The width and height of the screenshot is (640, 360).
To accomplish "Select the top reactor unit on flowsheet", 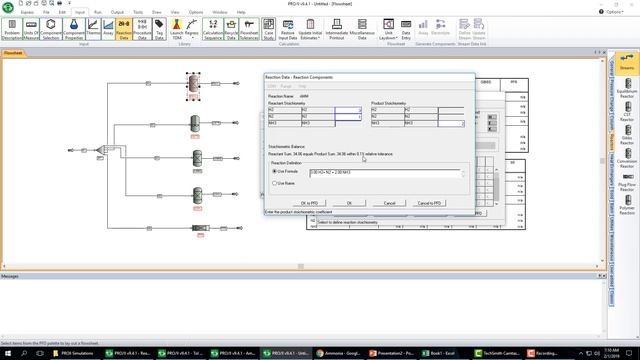I will click(193, 84).
